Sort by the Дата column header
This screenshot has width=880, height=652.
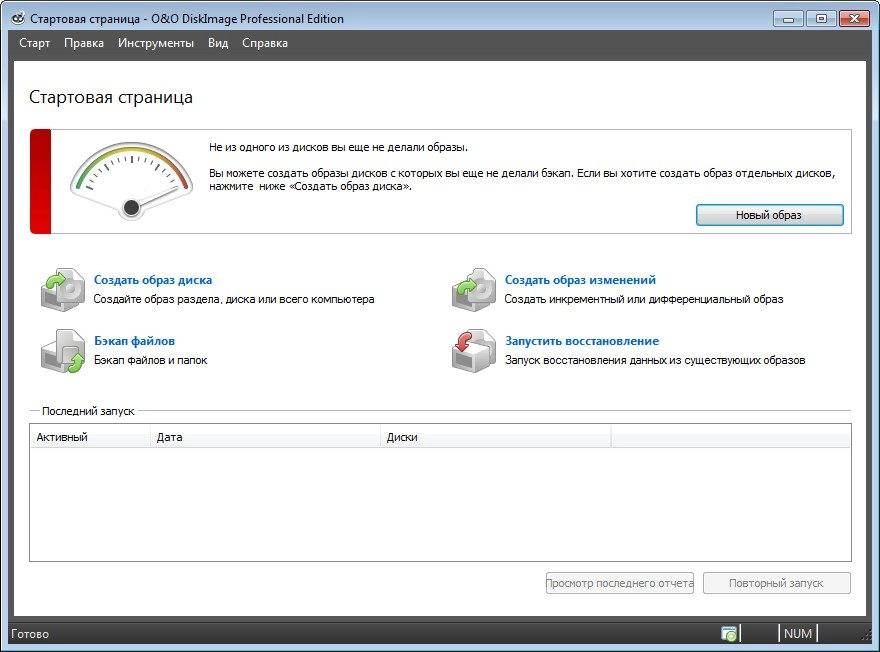click(265, 437)
